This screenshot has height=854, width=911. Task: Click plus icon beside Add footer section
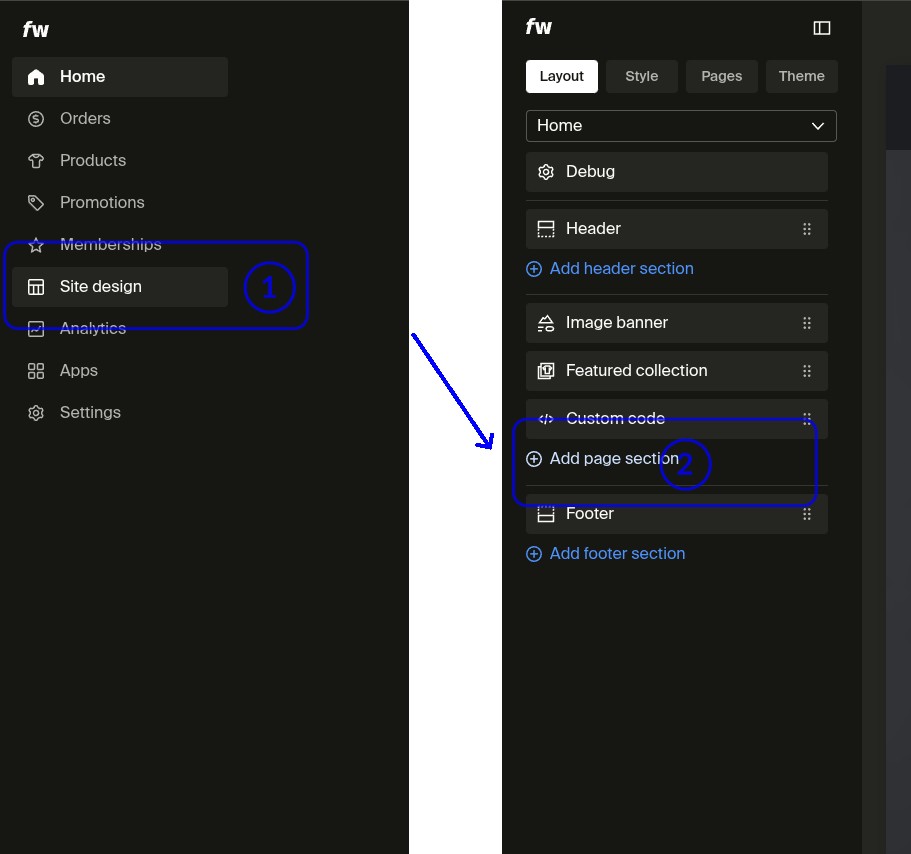coord(534,554)
